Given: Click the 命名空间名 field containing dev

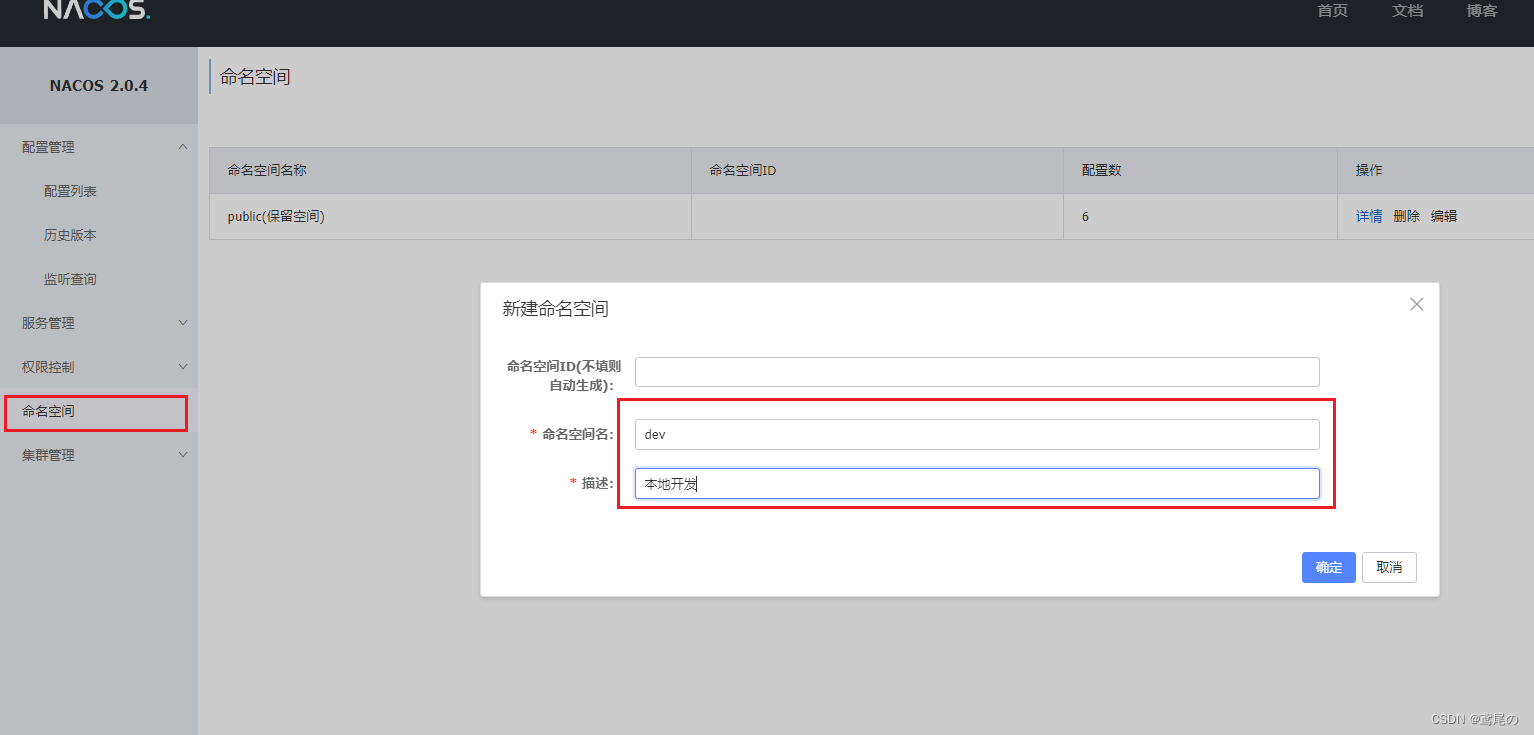Looking at the screenshot, I should click(x=977, y=434).
